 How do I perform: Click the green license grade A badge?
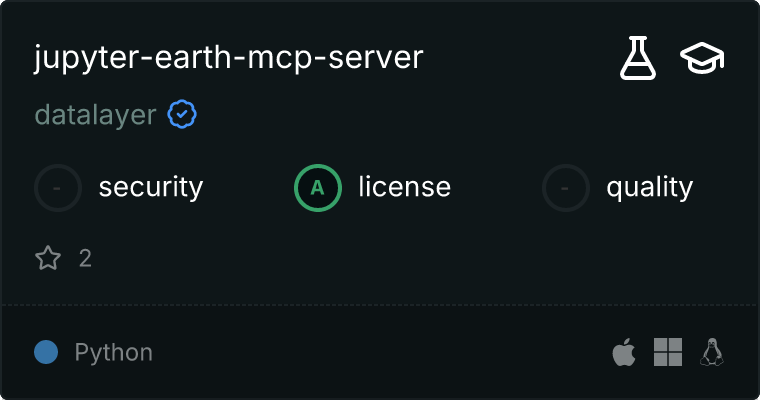coord(317,187)
